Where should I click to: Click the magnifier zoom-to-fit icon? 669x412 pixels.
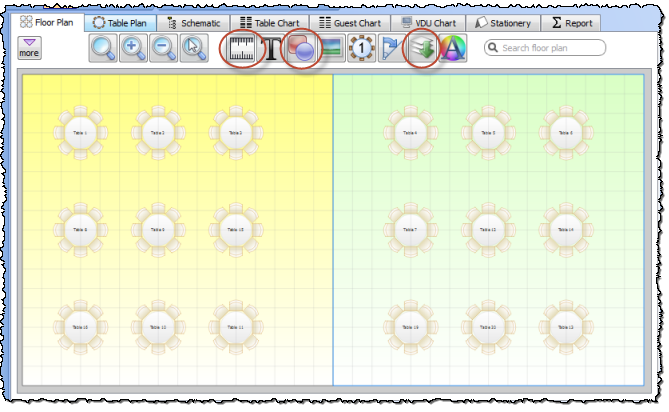pos(103,48)
